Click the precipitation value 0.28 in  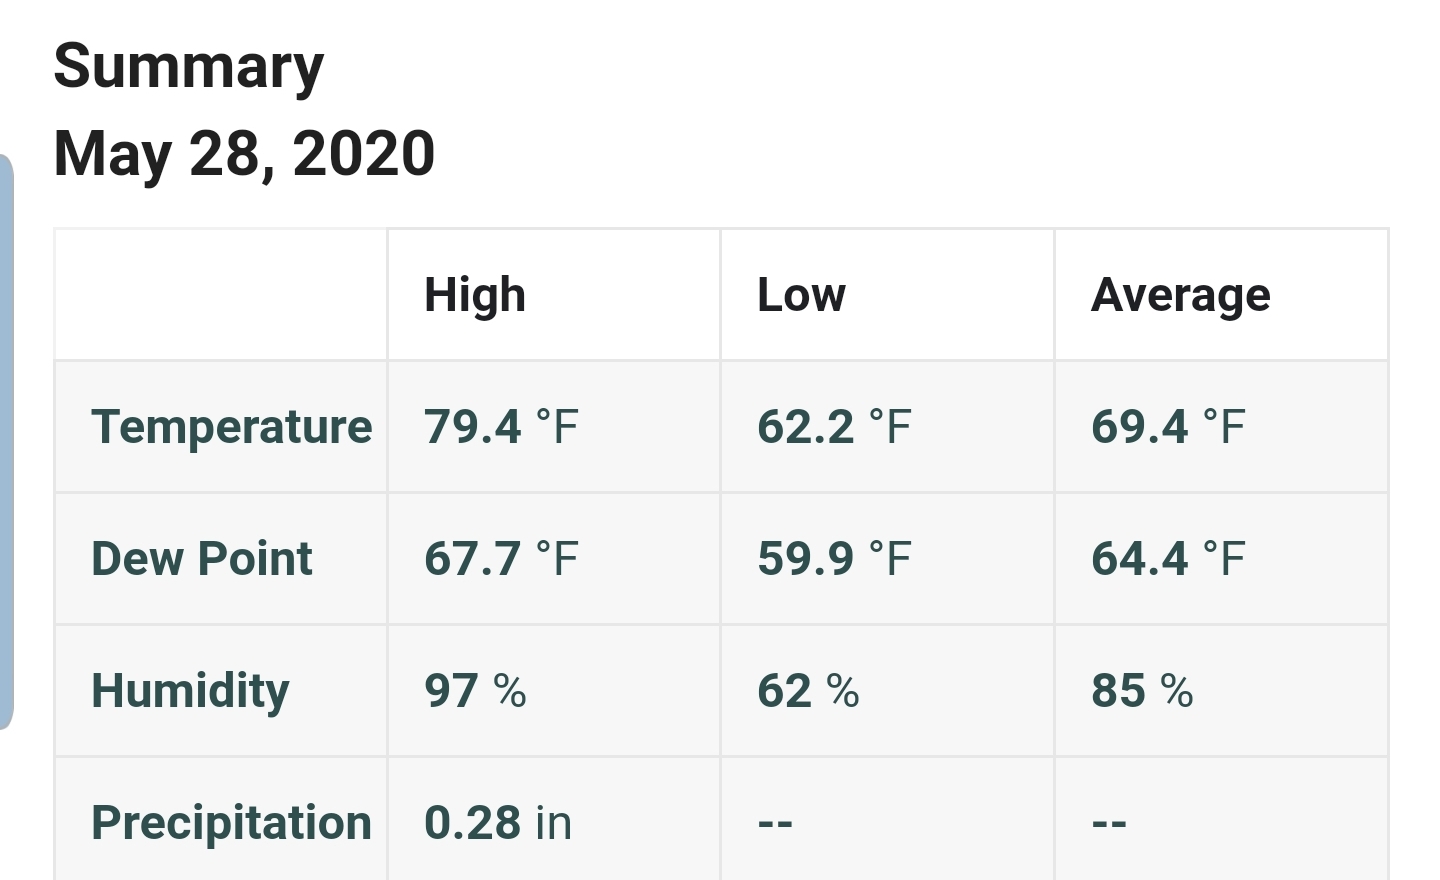498,823
